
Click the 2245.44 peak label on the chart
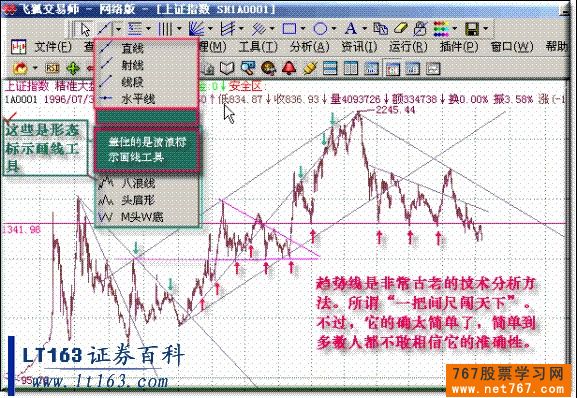tap(395, 110)
